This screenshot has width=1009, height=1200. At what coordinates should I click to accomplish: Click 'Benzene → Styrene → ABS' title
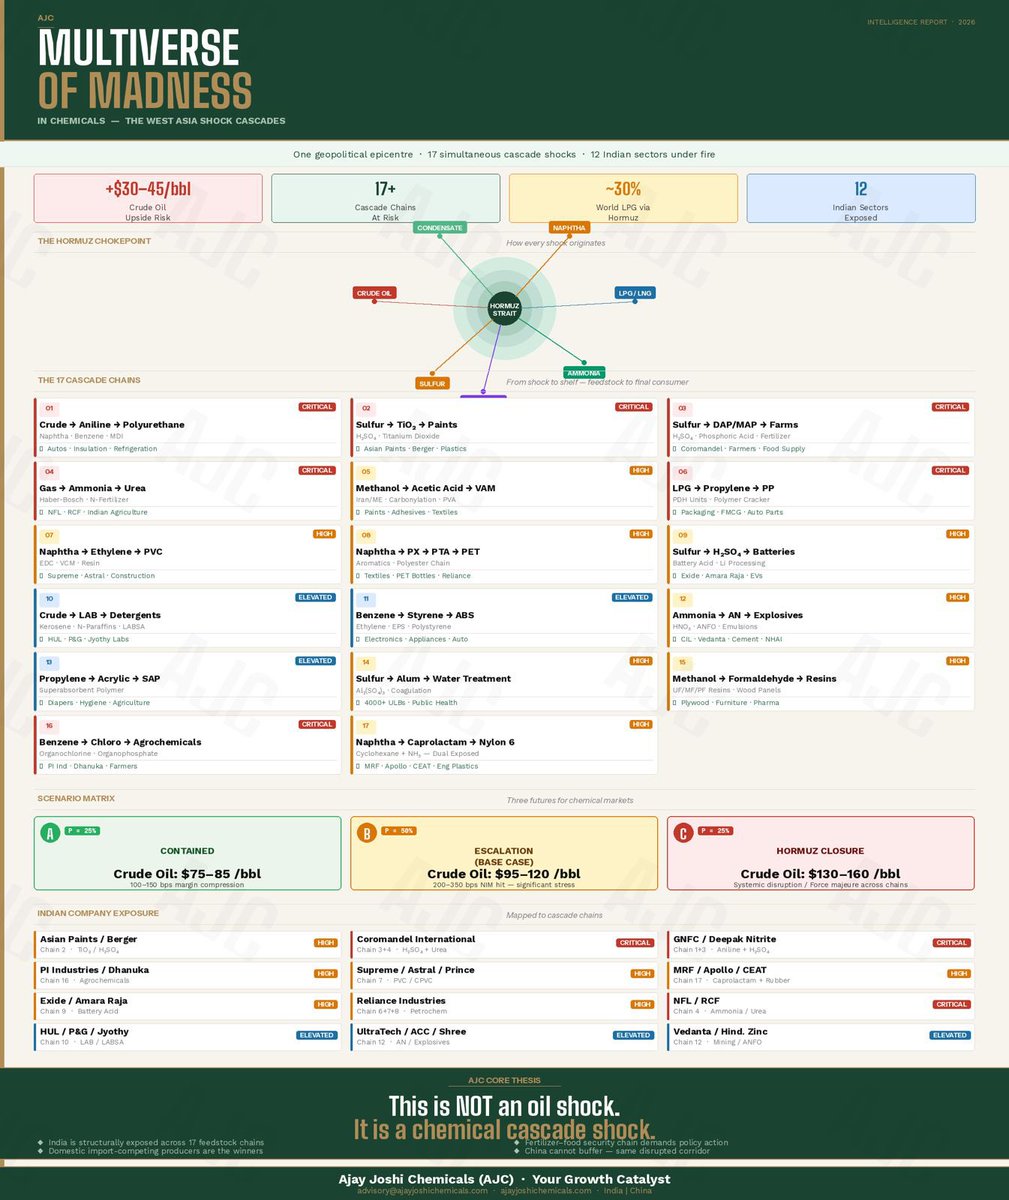pos(415,615)
